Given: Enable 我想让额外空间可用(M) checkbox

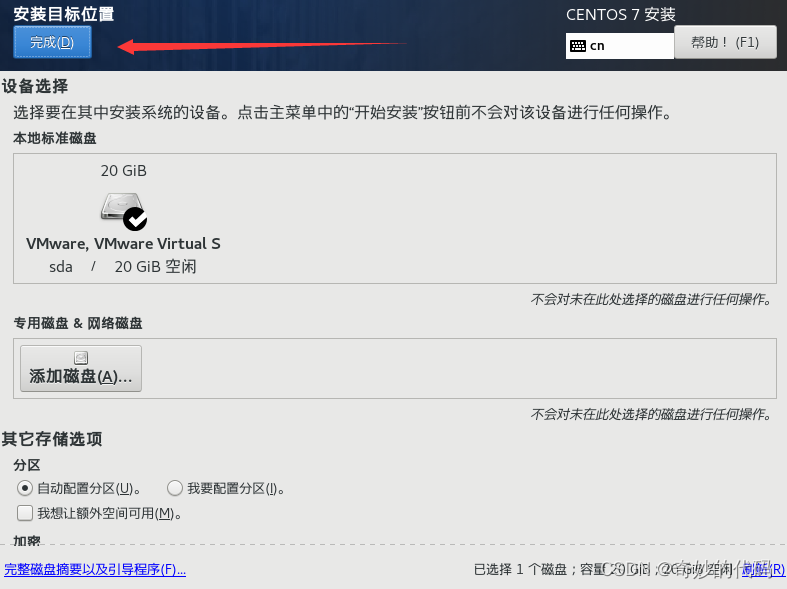Looking at the screenshot, I should [25, 513].
